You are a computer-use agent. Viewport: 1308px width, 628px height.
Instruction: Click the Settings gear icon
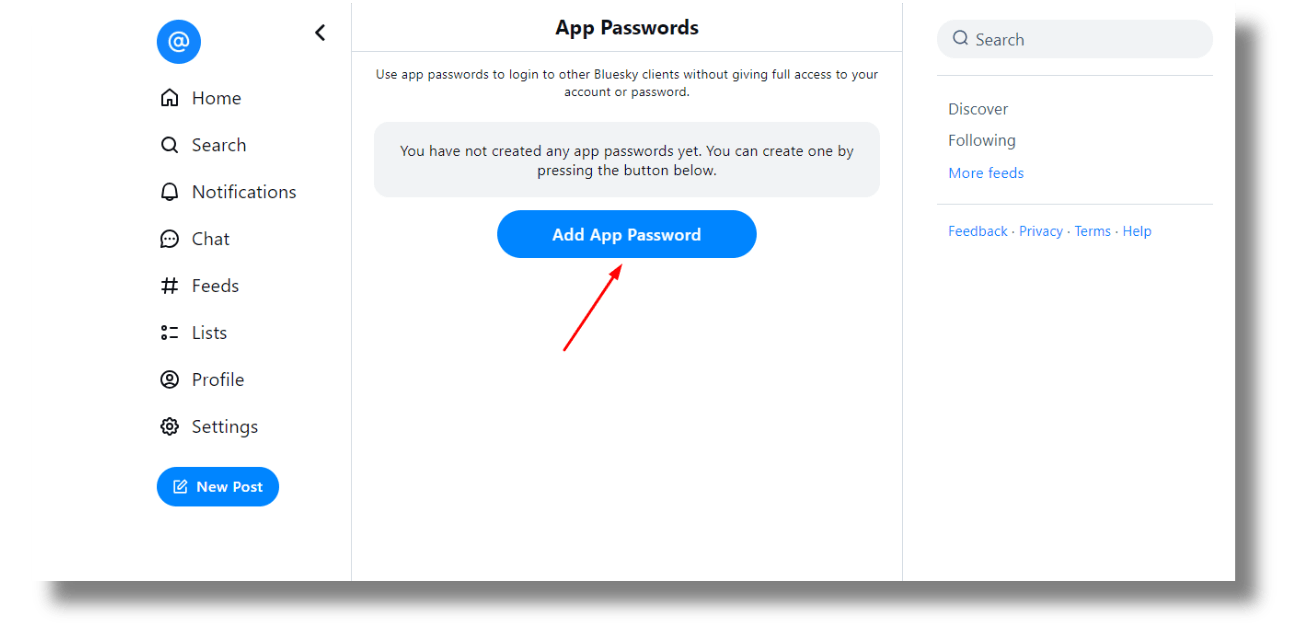[170, 427]
